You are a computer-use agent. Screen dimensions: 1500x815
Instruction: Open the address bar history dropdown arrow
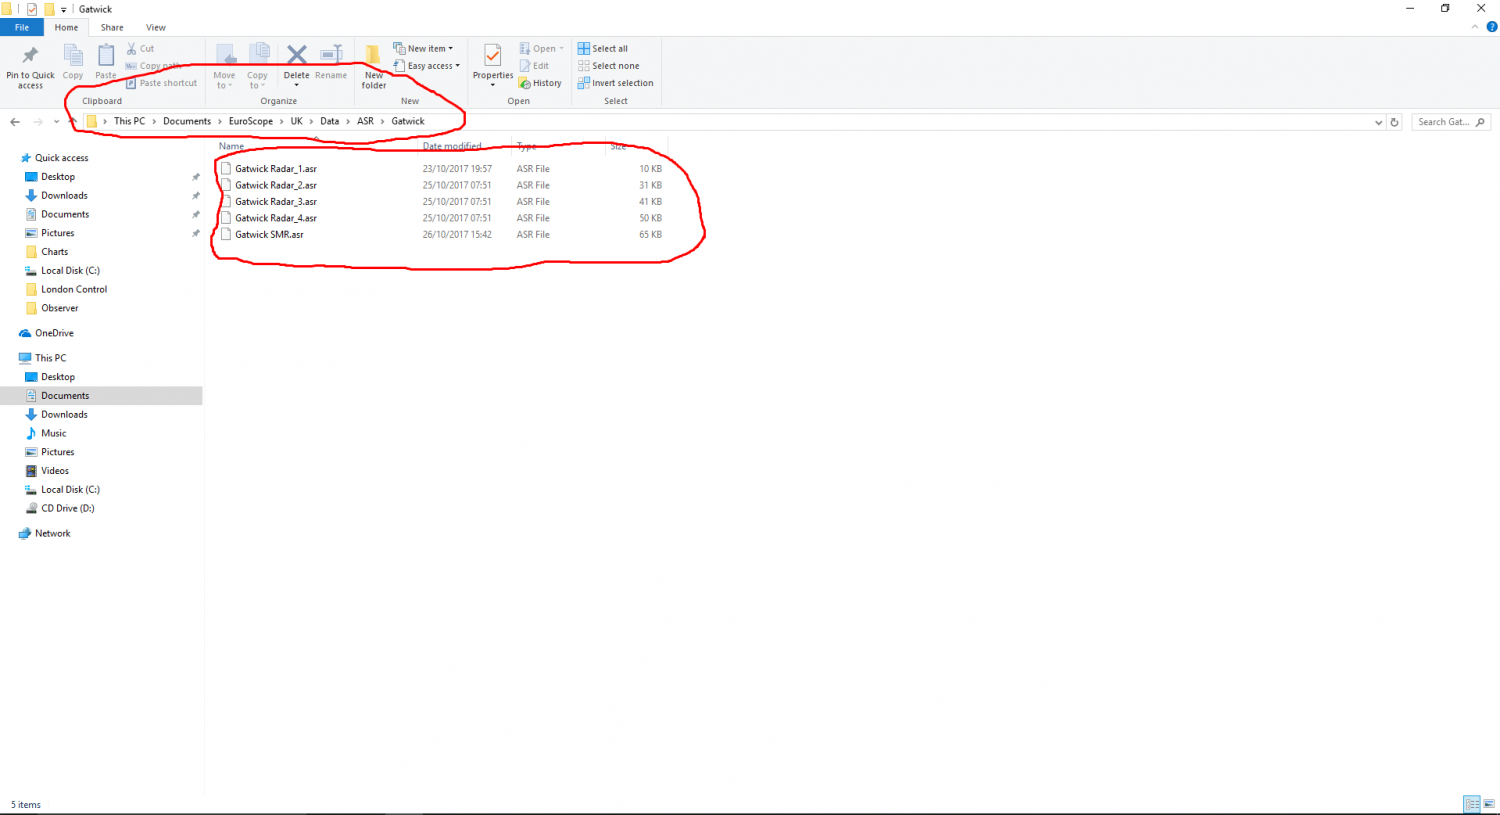(1380, 122)
